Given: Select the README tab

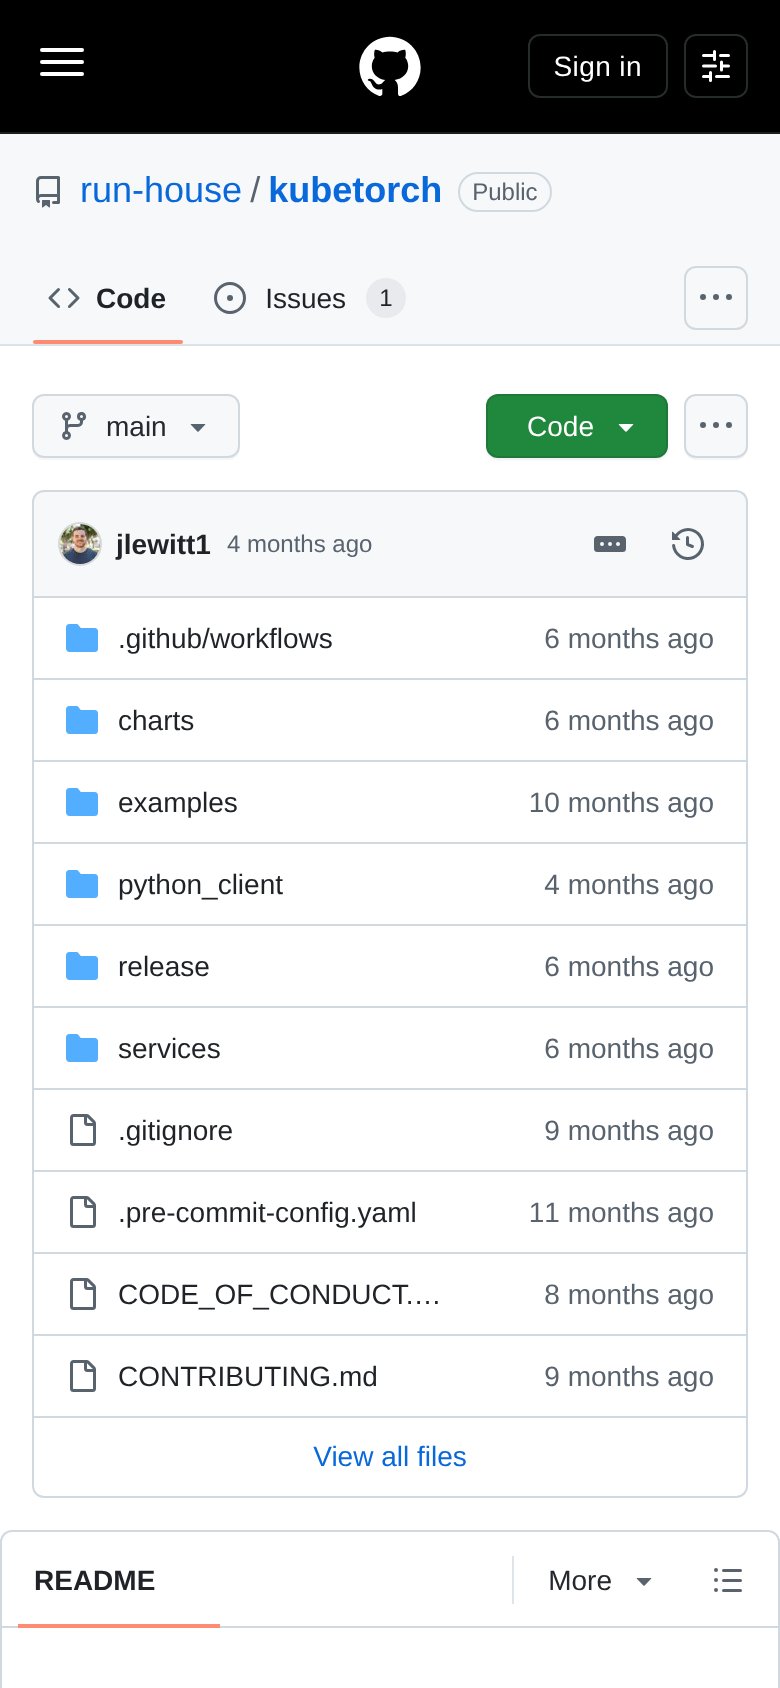Looking at the screenshot, I should pos(95,1580).
